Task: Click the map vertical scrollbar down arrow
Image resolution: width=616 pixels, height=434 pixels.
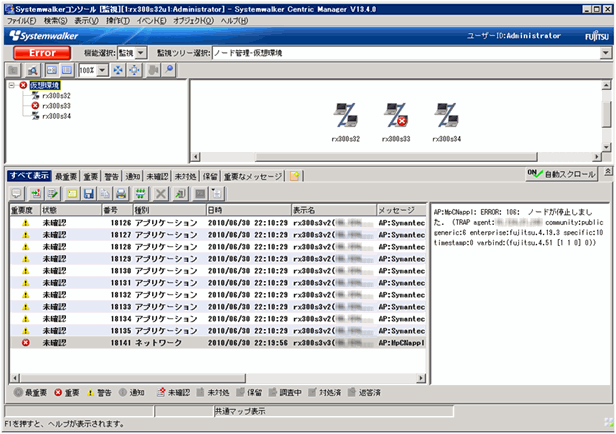Action: tap(607, 147)
